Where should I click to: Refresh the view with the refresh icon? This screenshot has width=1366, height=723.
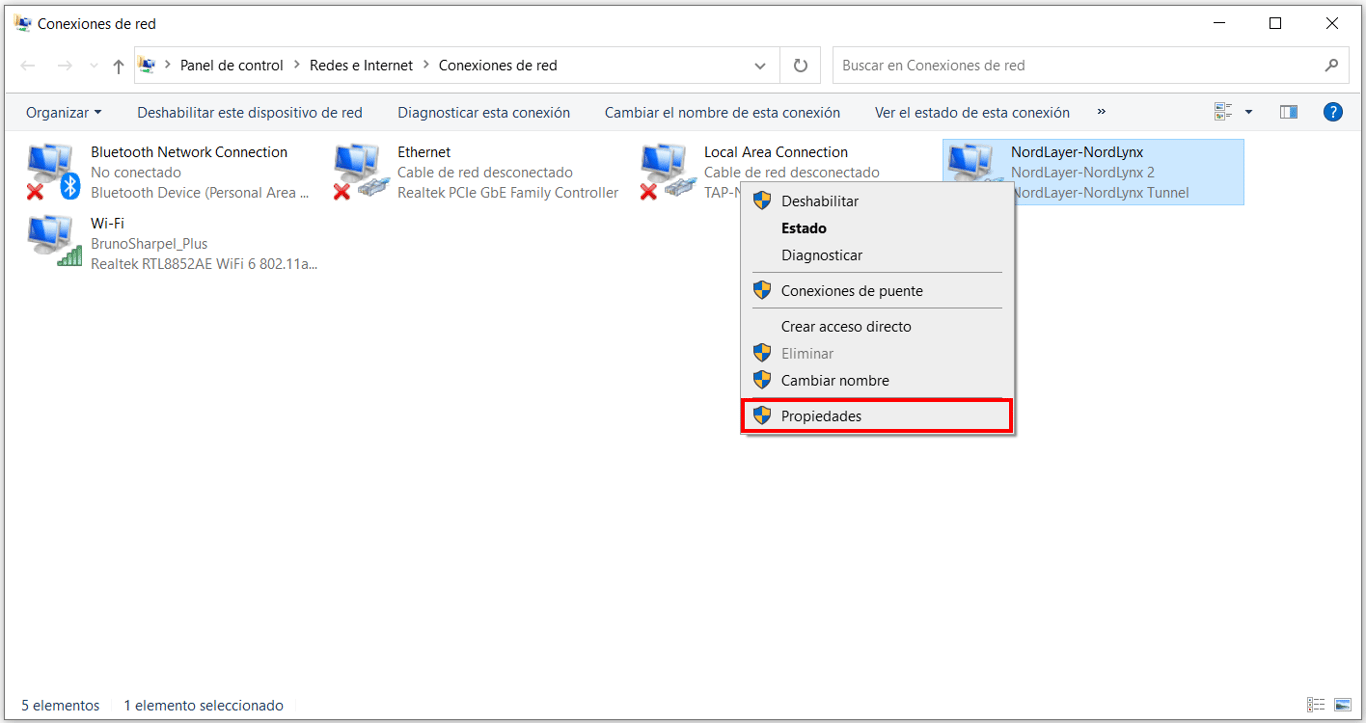click(800, 64)
